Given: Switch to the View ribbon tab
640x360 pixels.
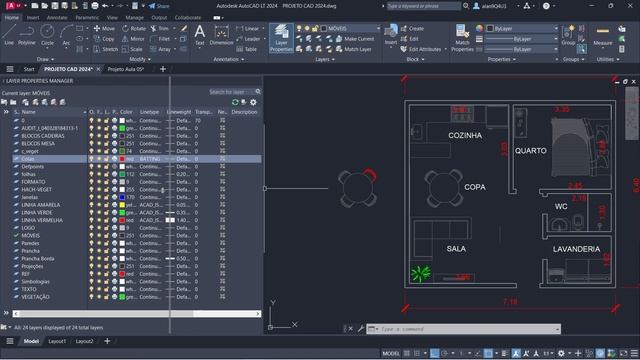Looking at the screenshot, I should [112, 18].
